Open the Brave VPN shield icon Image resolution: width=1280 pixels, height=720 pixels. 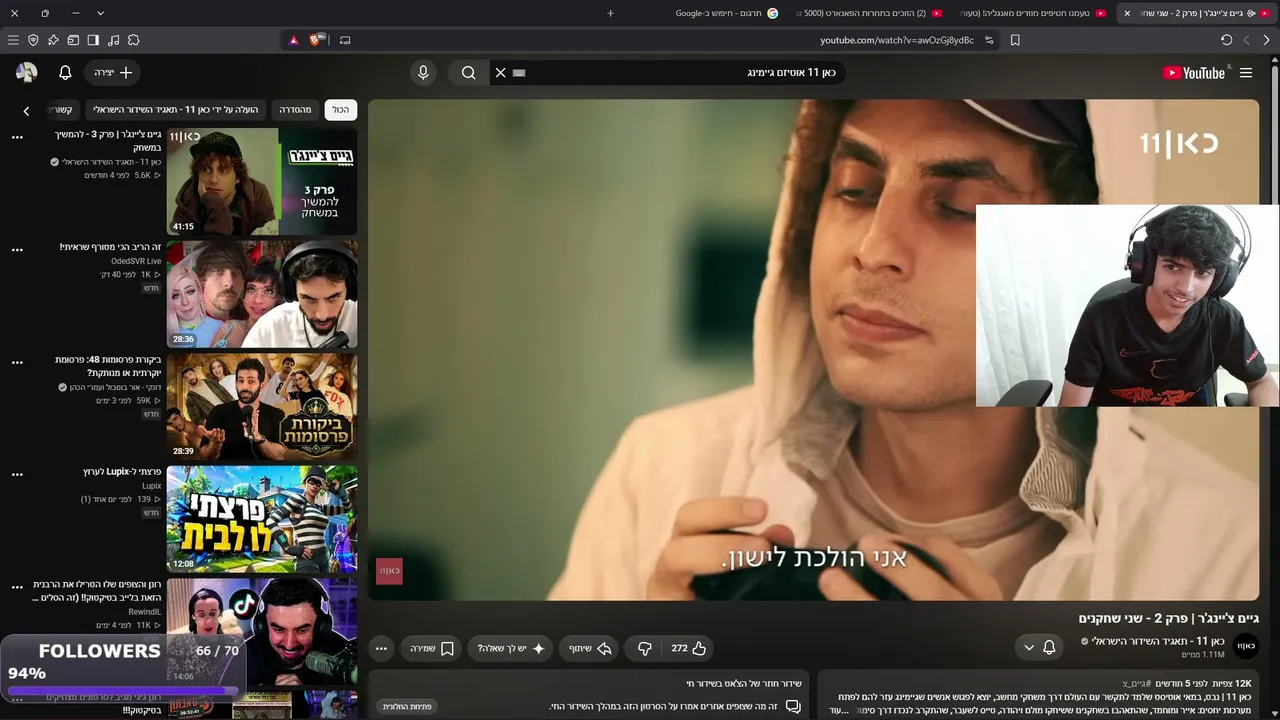[33, 40]
